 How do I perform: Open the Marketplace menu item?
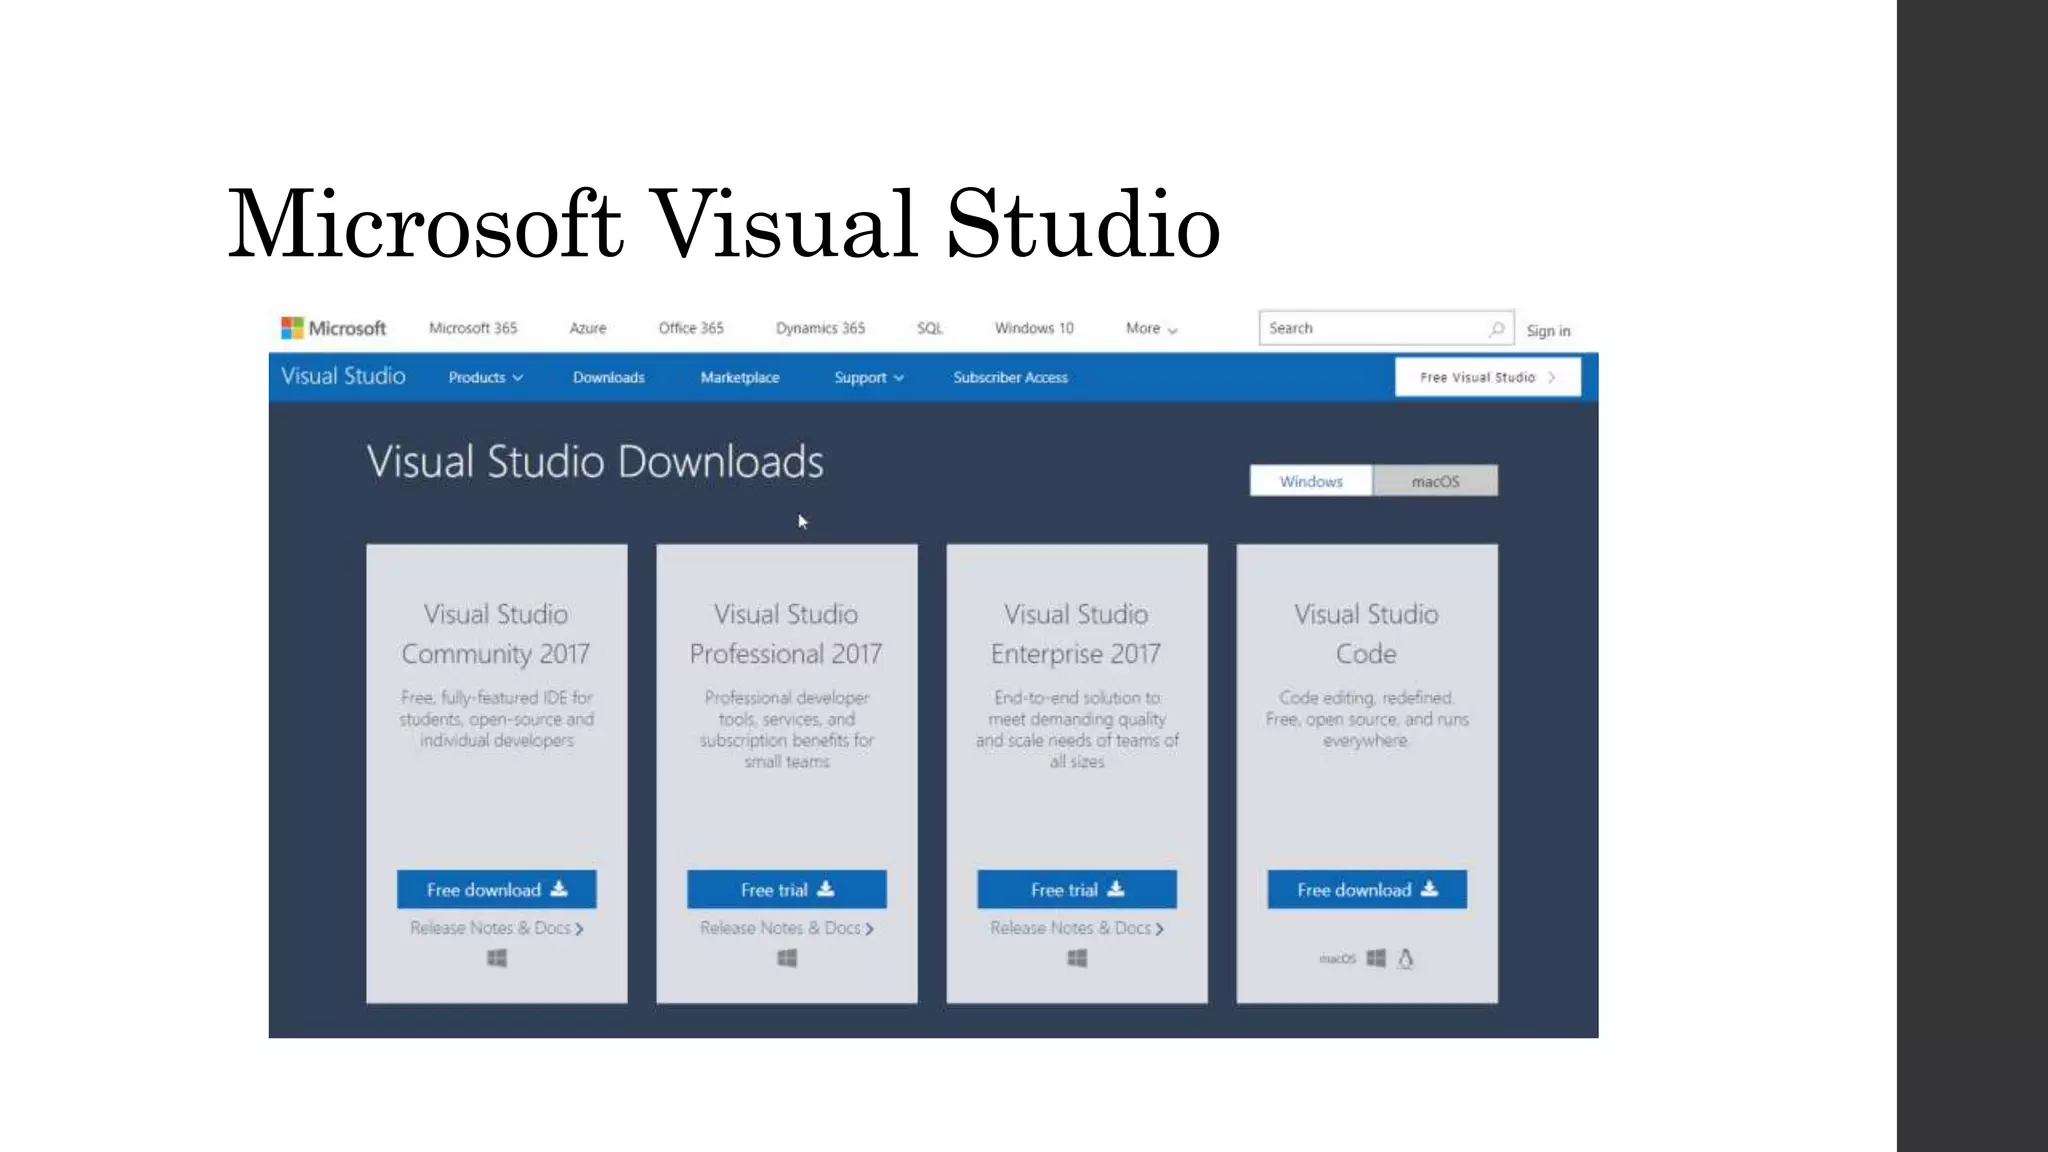pyautogui.click(x=740, y=377)
